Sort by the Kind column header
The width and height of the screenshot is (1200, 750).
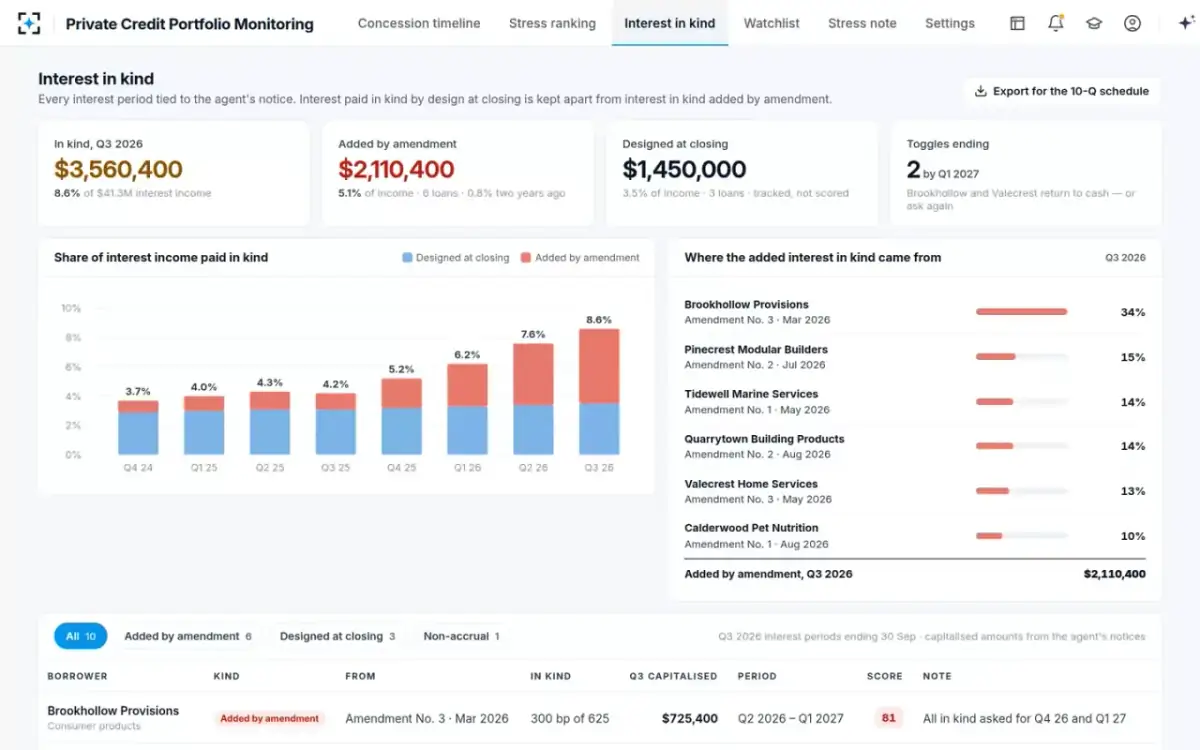click(x=226, y=676)
